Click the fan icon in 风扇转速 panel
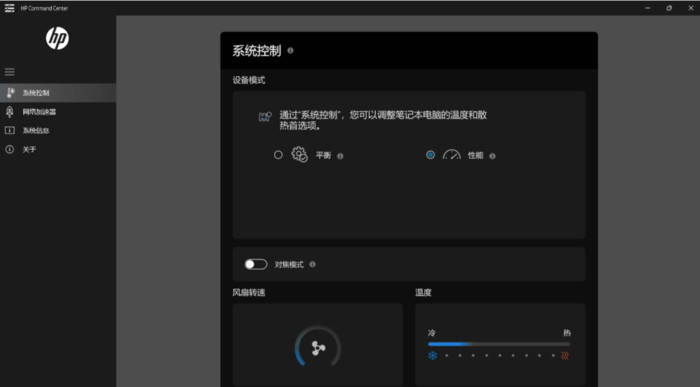This screenshot has height=387, width=700. [318, 348]
